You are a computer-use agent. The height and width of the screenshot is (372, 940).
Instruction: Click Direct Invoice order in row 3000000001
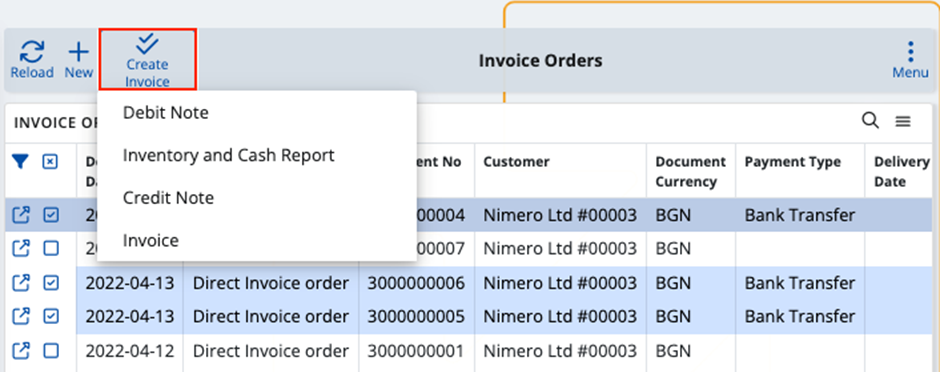[270, 350]
